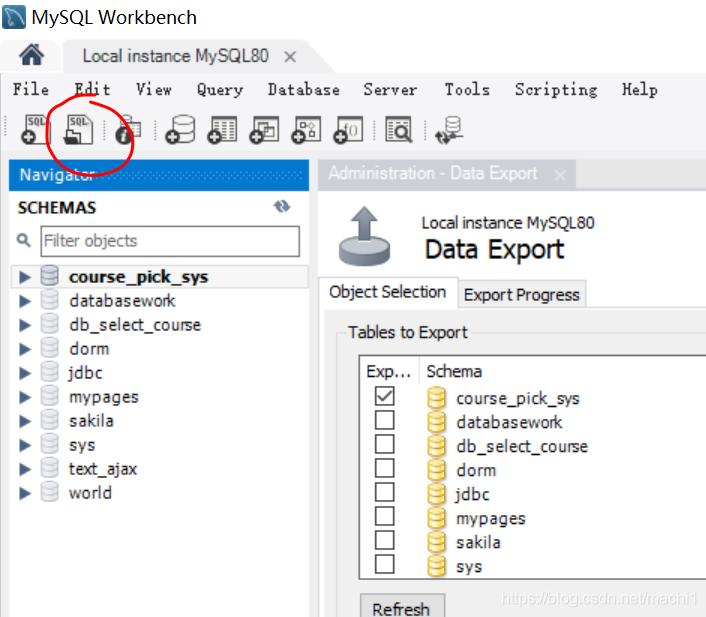Switch to the Object Selection tab
The image size is (706, 617).
(x=388, y=292)
